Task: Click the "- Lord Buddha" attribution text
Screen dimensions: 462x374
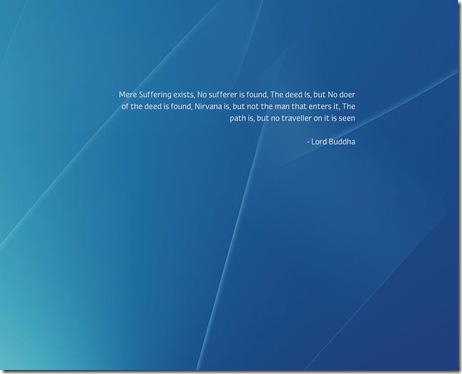Action: pos(331,142)
